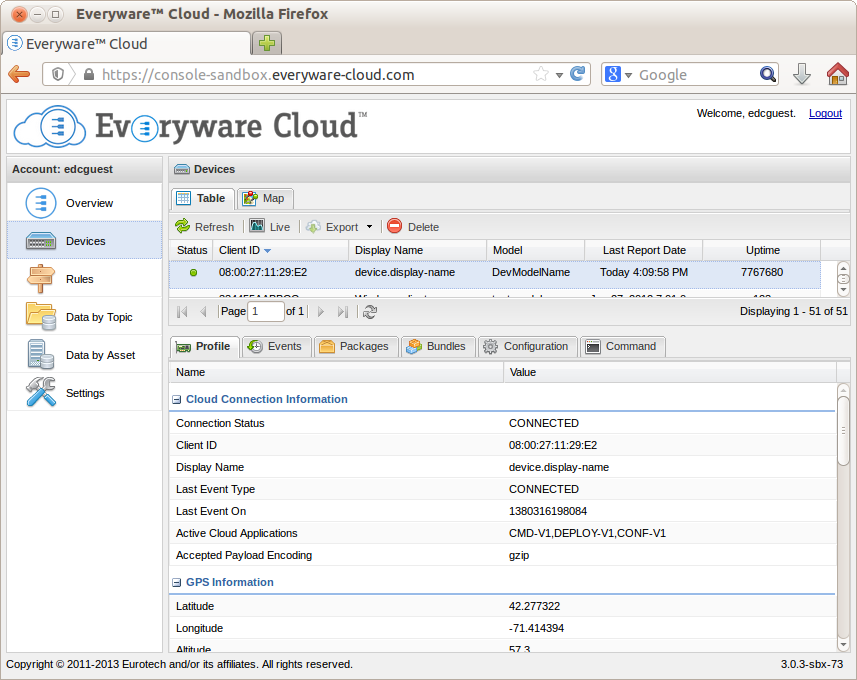Open the Overview section in sidebar
Viewport: 857px width, 680px height.
pyautogui.click(x=85, y=203)
